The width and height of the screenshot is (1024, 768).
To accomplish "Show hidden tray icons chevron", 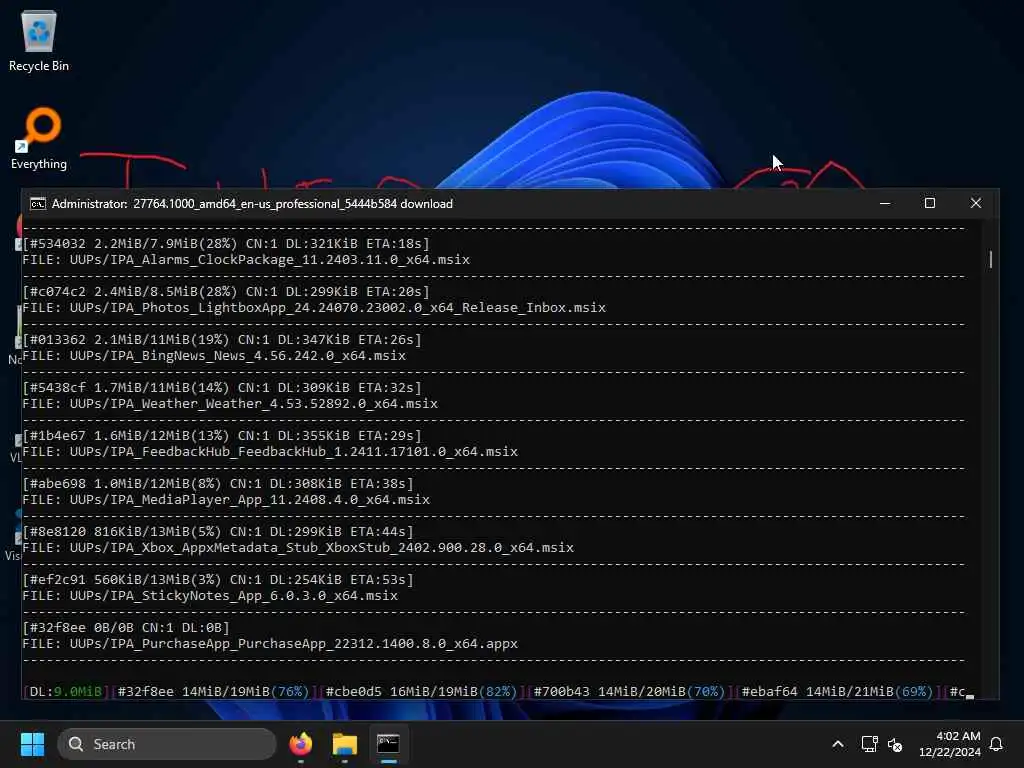I will [838, 744].
